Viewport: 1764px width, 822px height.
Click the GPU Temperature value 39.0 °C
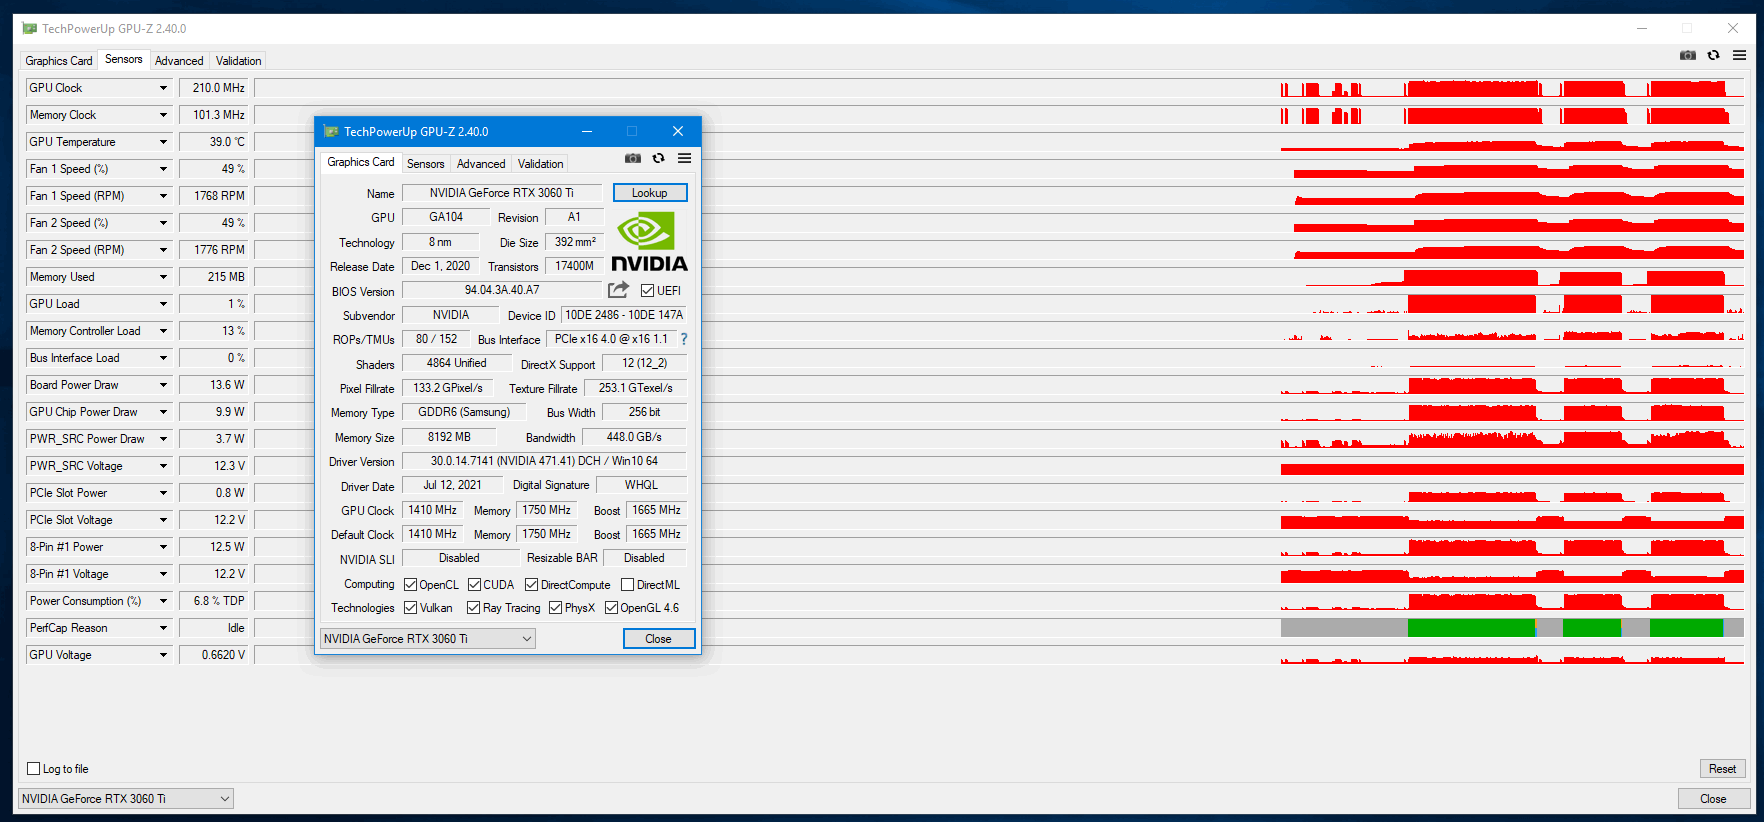coord(213,142)
